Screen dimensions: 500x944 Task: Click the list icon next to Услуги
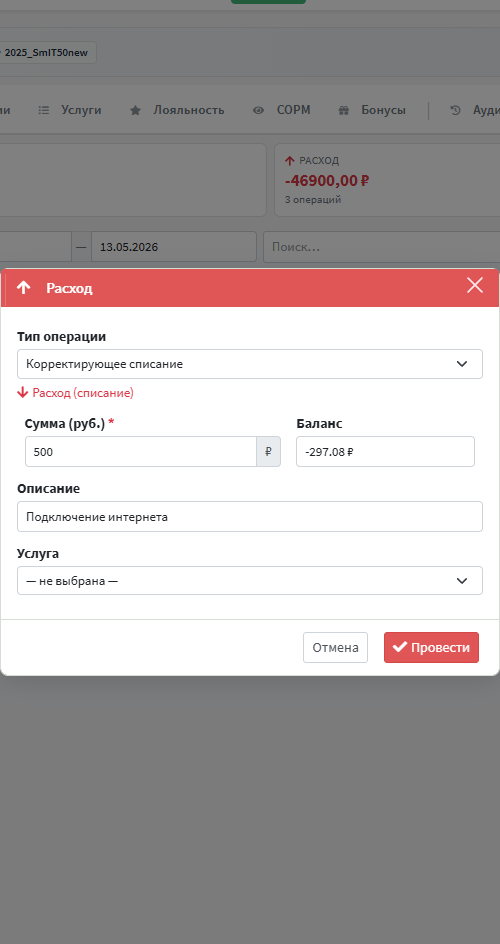[44, 110]
